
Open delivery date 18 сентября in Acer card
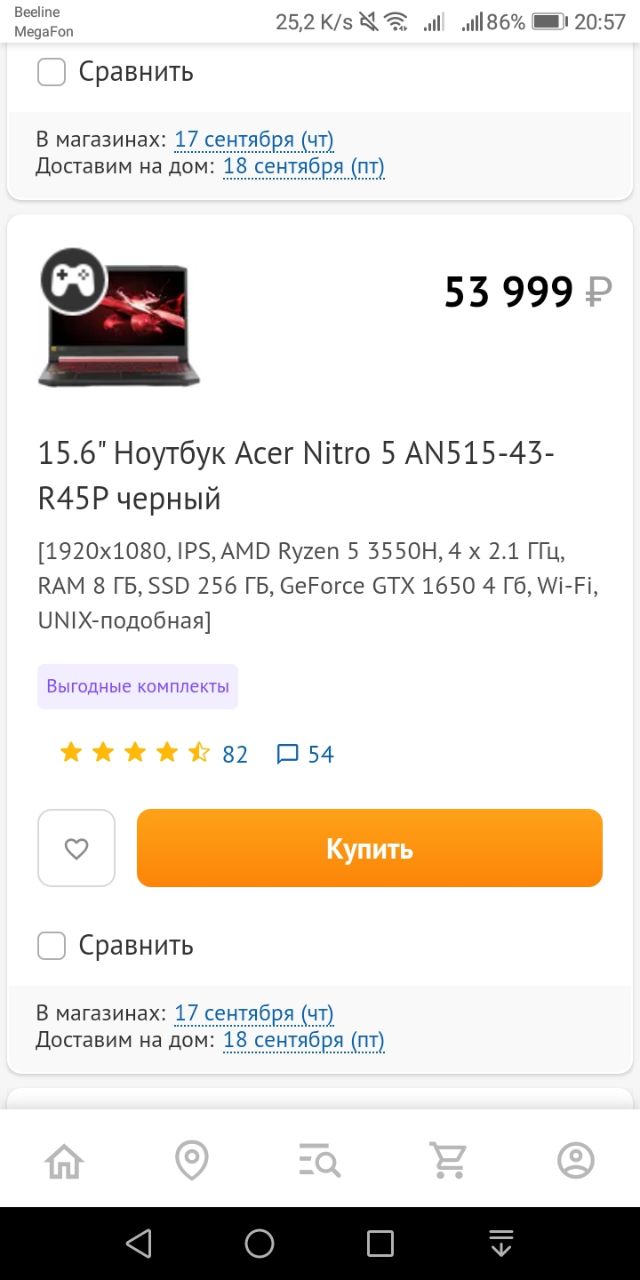point(303,1040)
